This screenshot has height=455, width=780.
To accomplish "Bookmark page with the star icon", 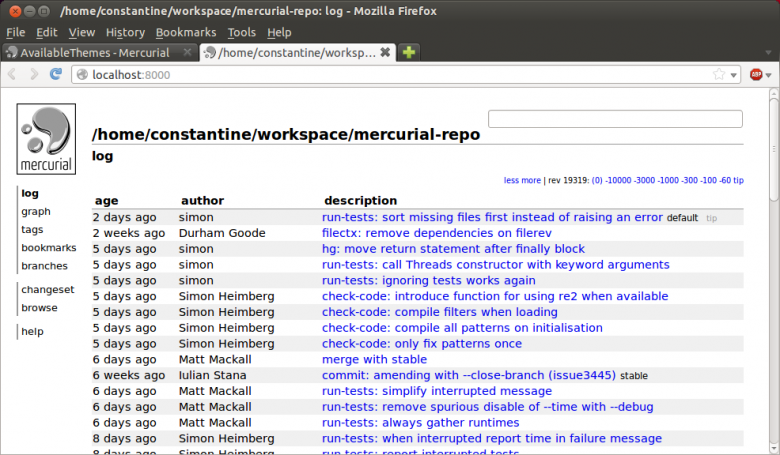I will click(x=719, y=75).
